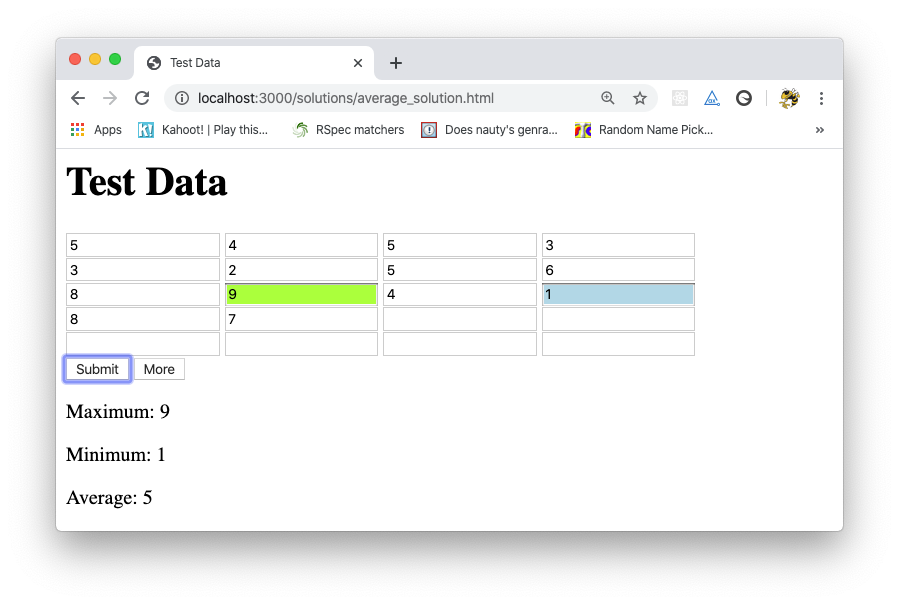Click the More button
This screenshot has width=899, height=605.
(159, 369)
